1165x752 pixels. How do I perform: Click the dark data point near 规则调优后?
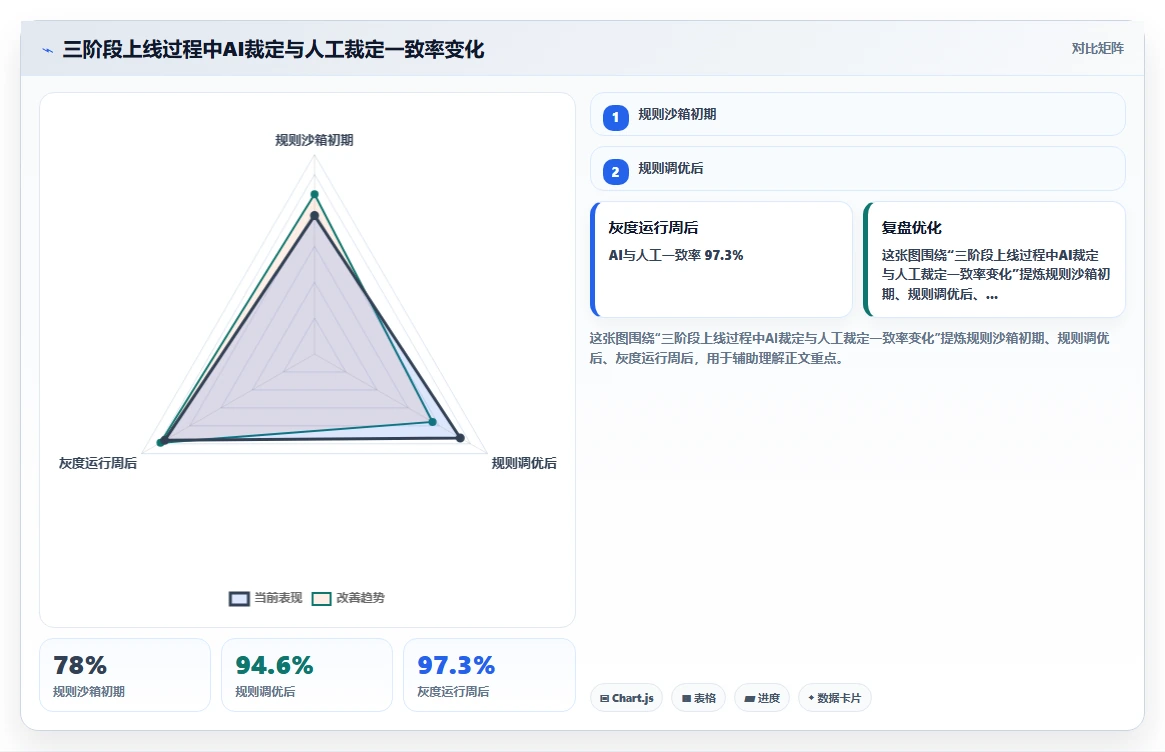click(460, 438)
